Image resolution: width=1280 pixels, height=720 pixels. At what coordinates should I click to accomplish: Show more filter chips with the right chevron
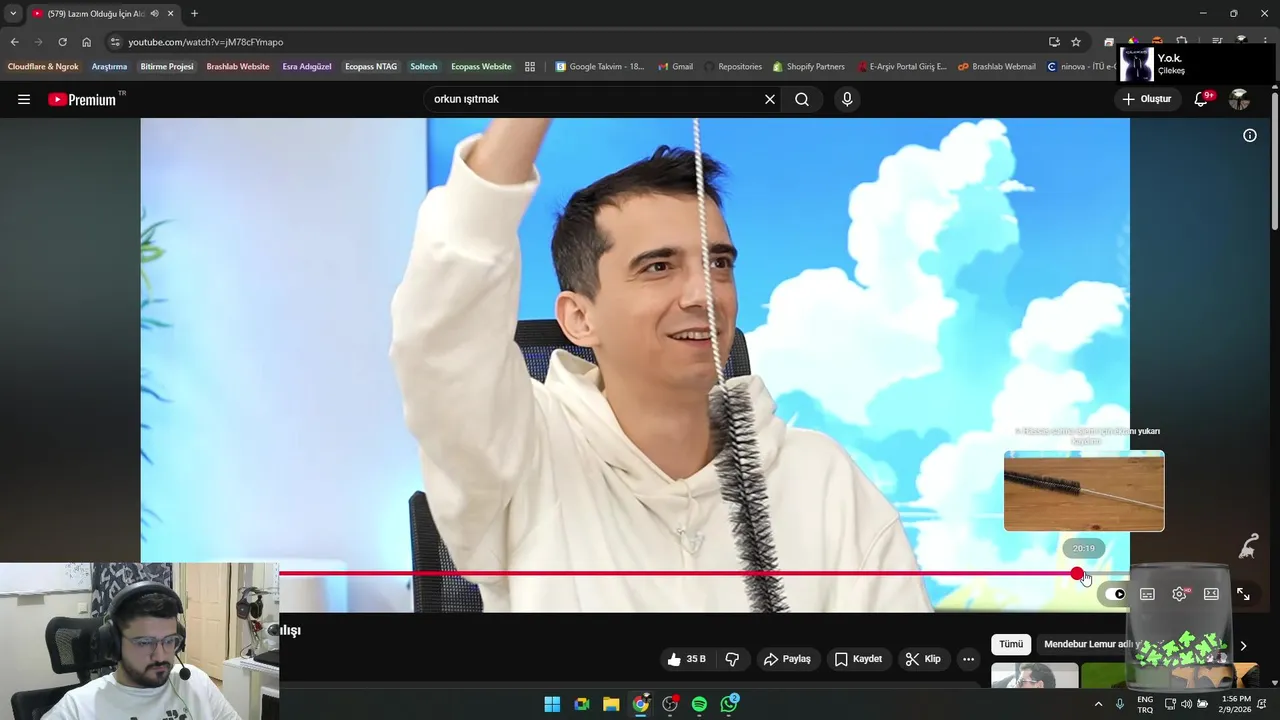click(x=1243, y=646)
